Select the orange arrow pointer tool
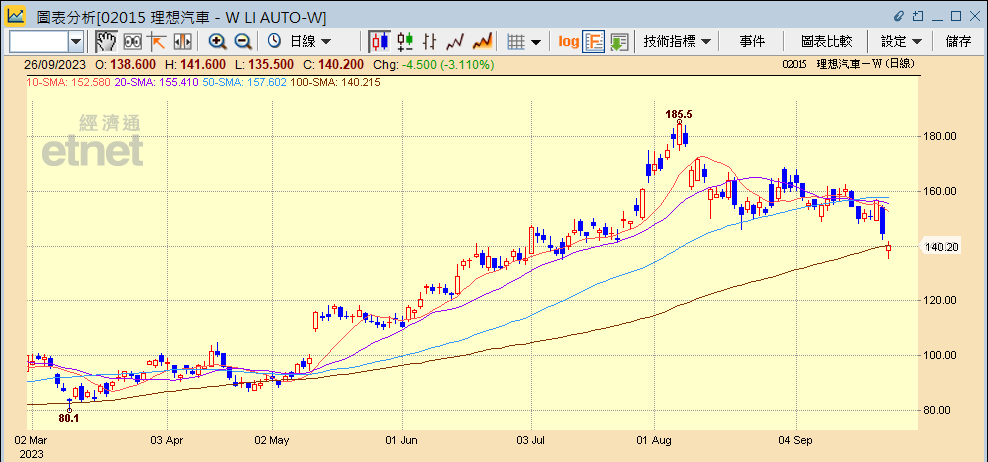The width and height of the screenshot is (988, 462). (157, 41)
